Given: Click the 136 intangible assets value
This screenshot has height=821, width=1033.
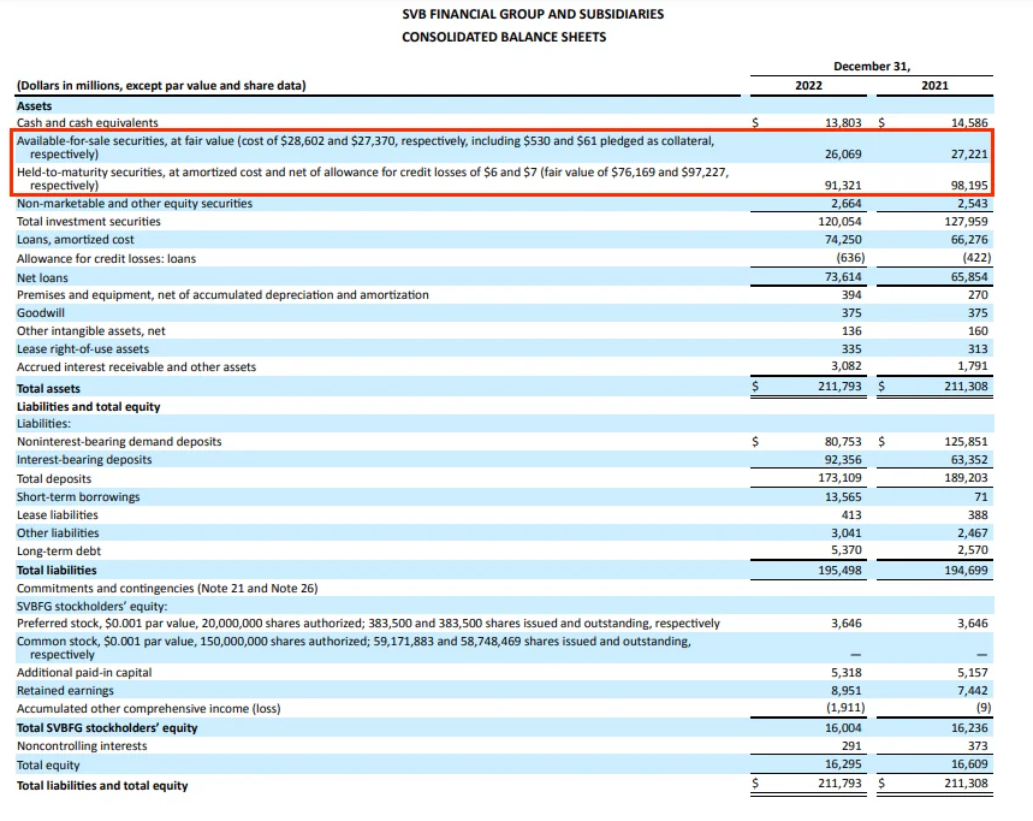Looking at the screenshot, I should point(851,331).
